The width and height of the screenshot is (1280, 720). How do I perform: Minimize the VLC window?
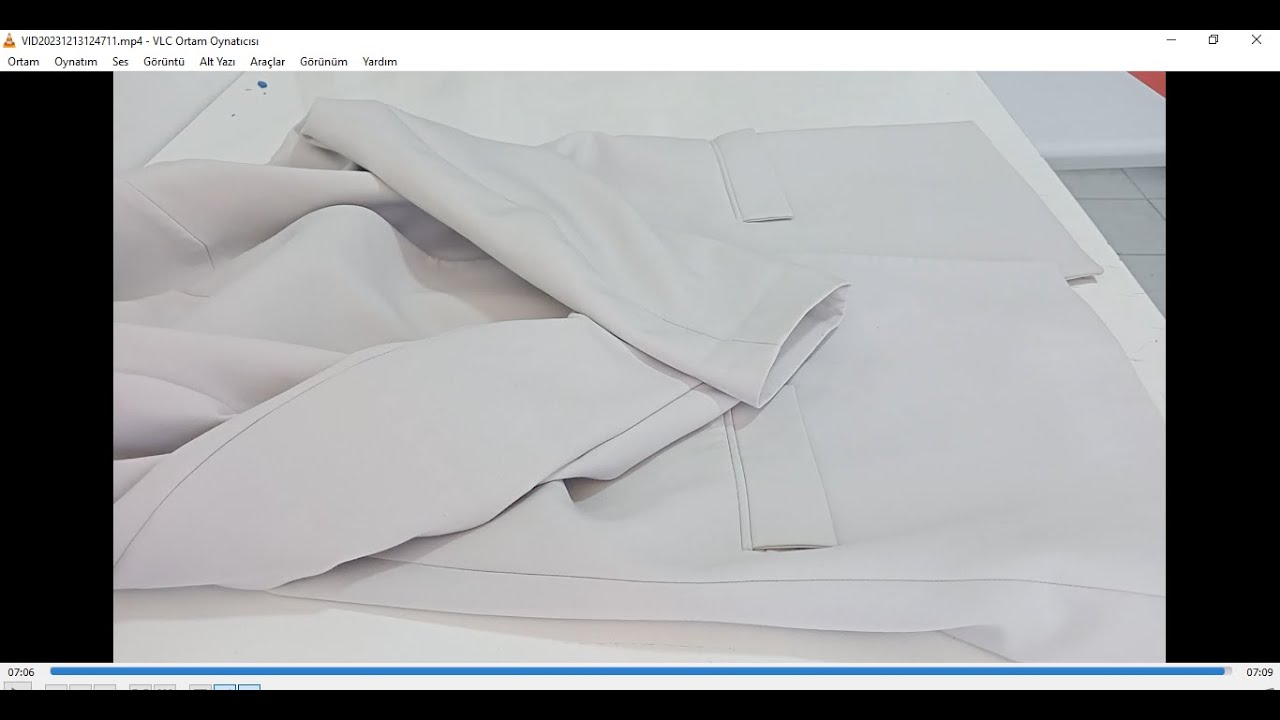pos(1171,40)
